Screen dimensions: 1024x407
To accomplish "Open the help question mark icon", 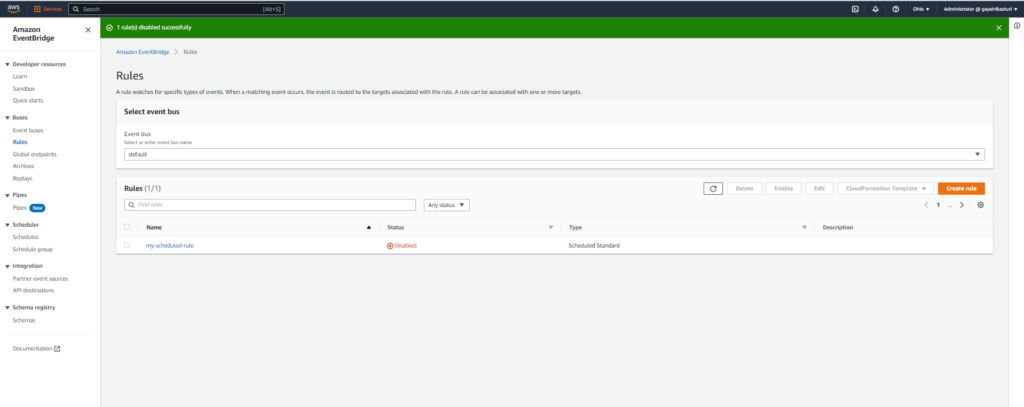I will click(x=895, y=9).
